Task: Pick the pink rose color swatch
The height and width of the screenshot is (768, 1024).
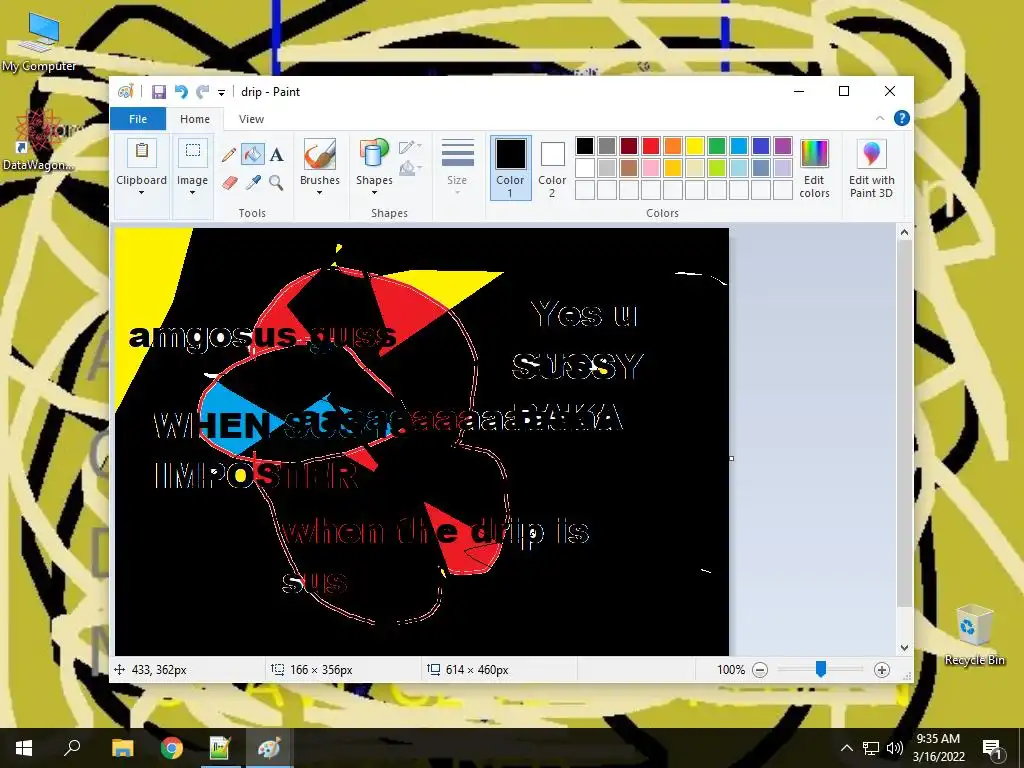Action: pos(651,168)
